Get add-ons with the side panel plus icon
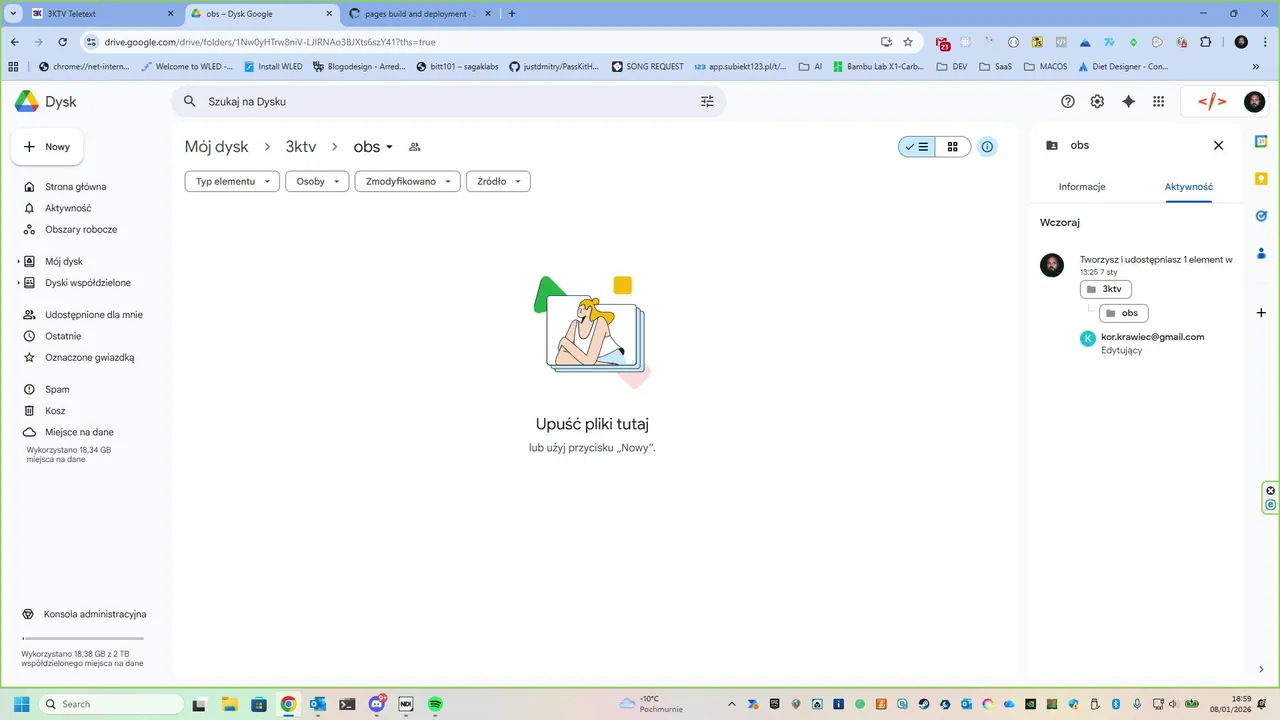 [1261, 313]
